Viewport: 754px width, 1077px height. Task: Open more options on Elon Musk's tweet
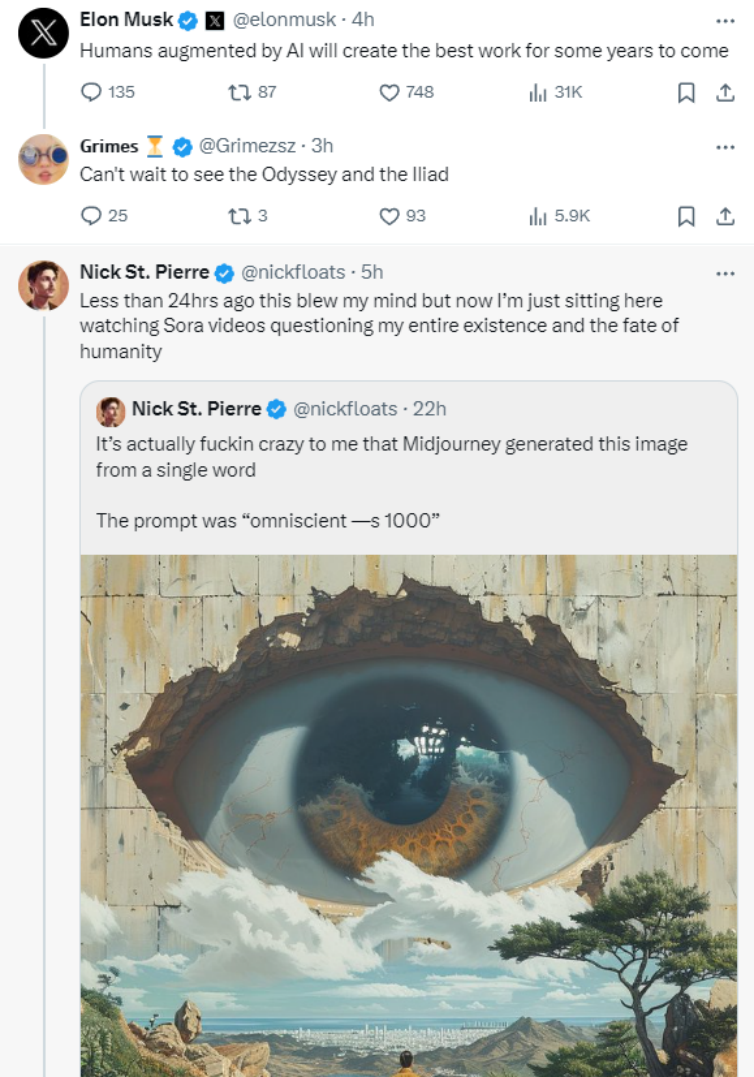[x=725, y=20]
